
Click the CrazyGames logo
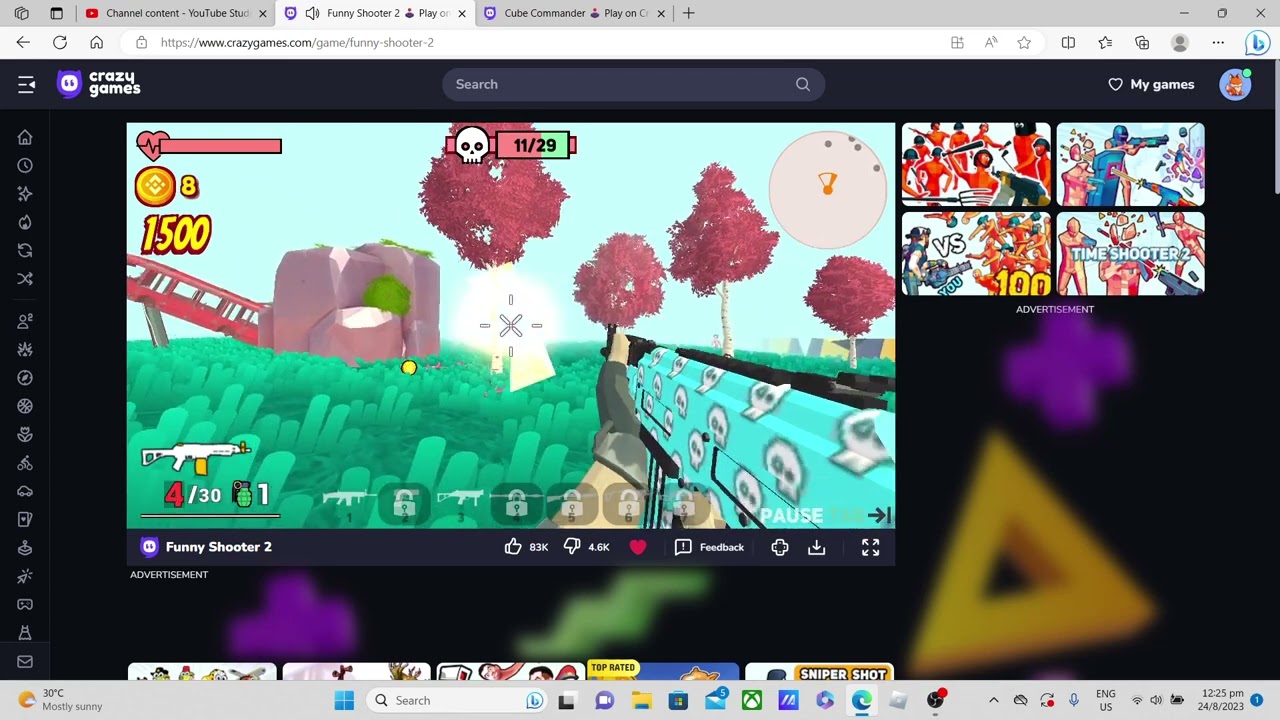pos(99,84)
